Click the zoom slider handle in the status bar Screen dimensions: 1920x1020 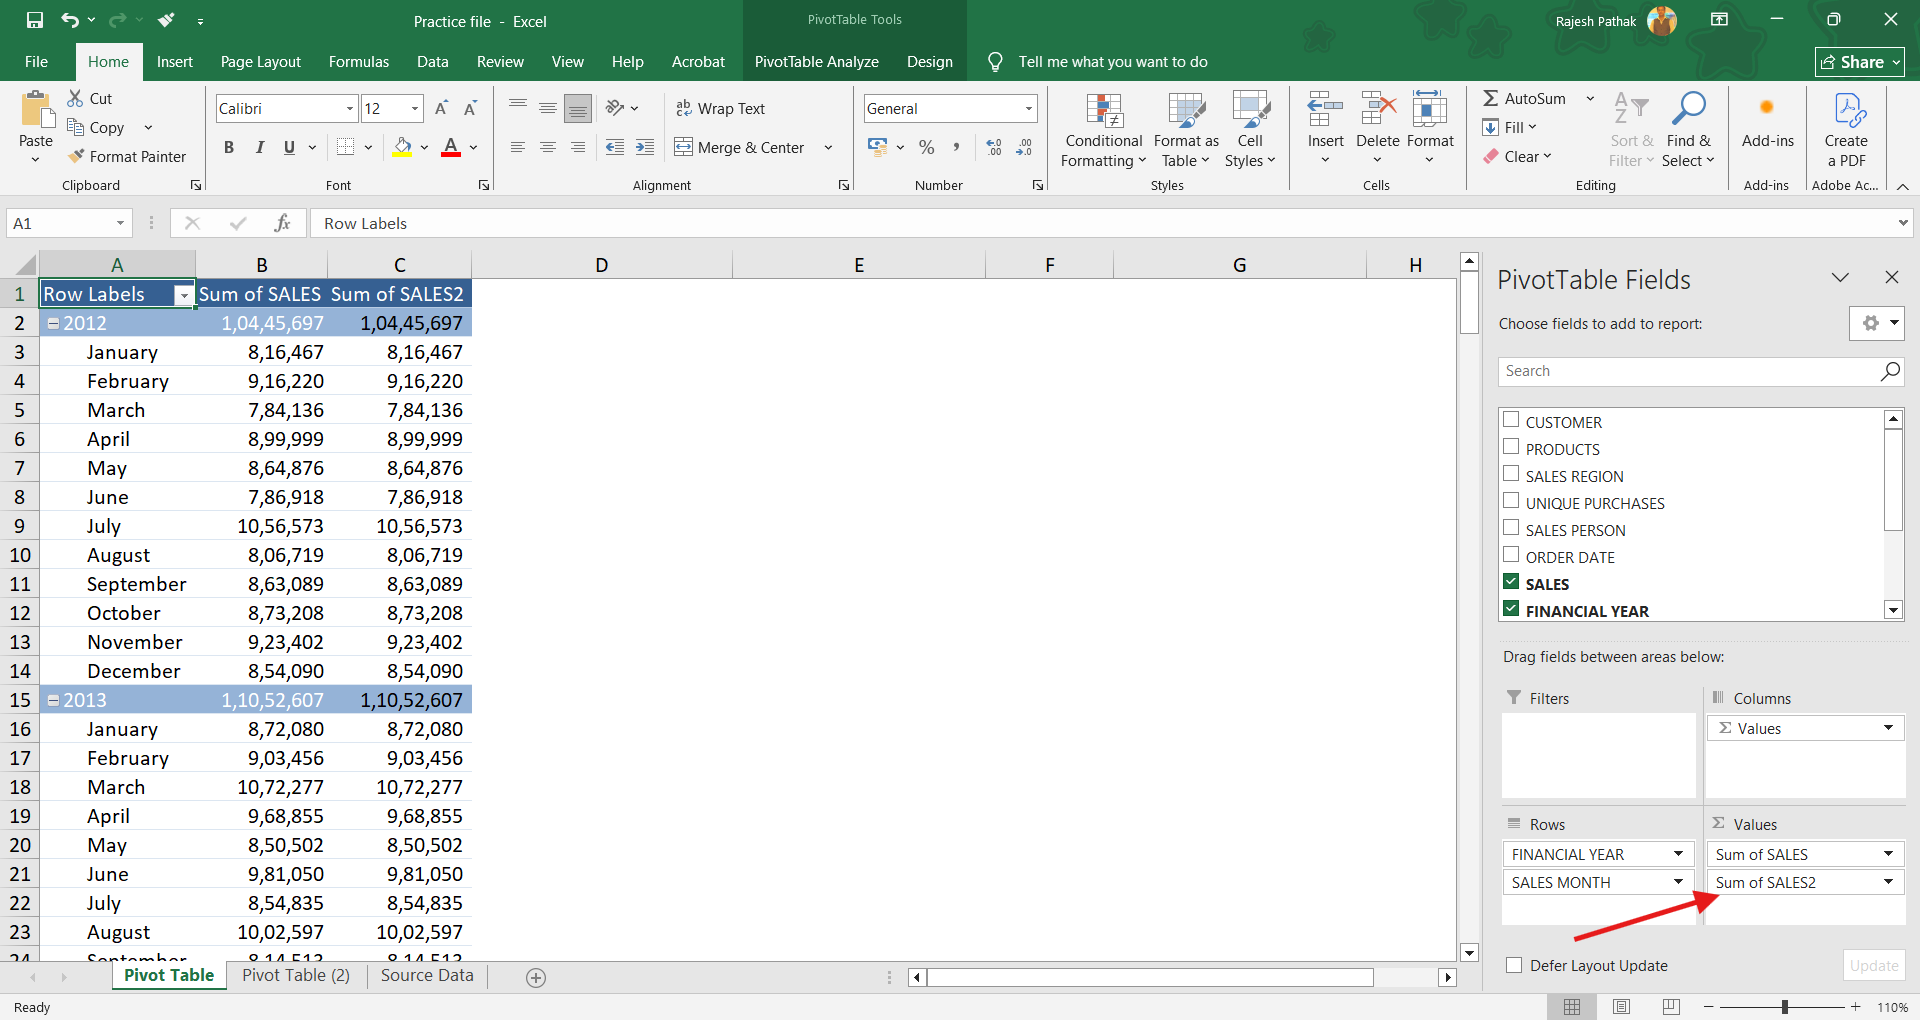[1784, 1007]
